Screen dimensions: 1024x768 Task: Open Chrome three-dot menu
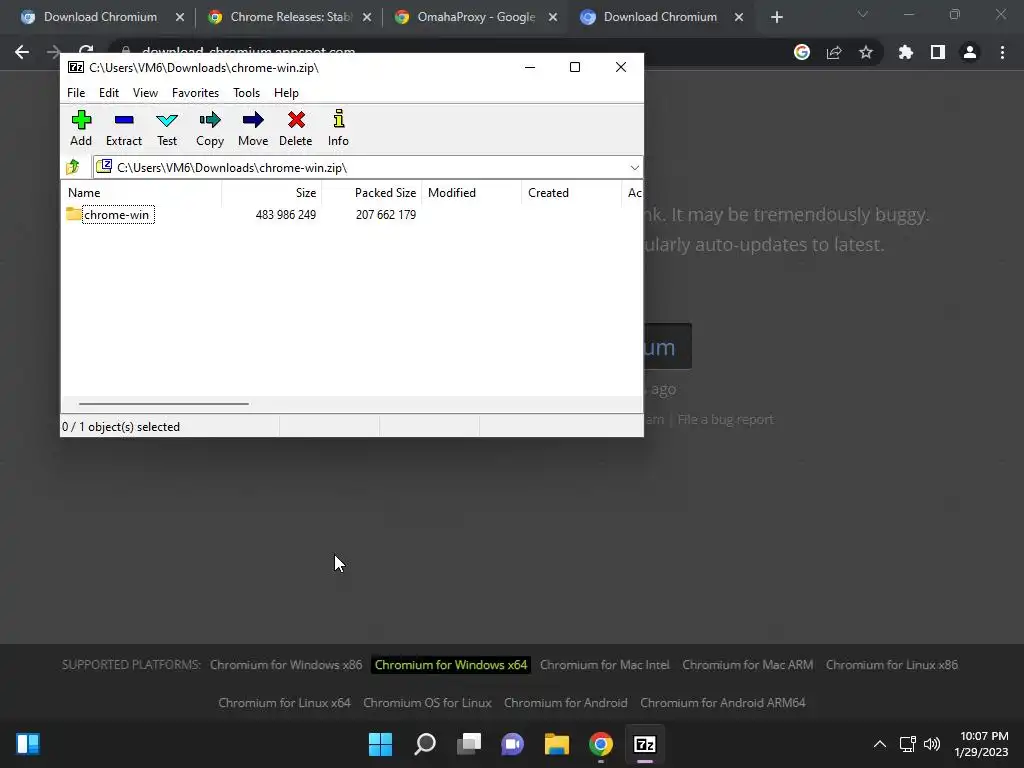[x=1002, y=52]
